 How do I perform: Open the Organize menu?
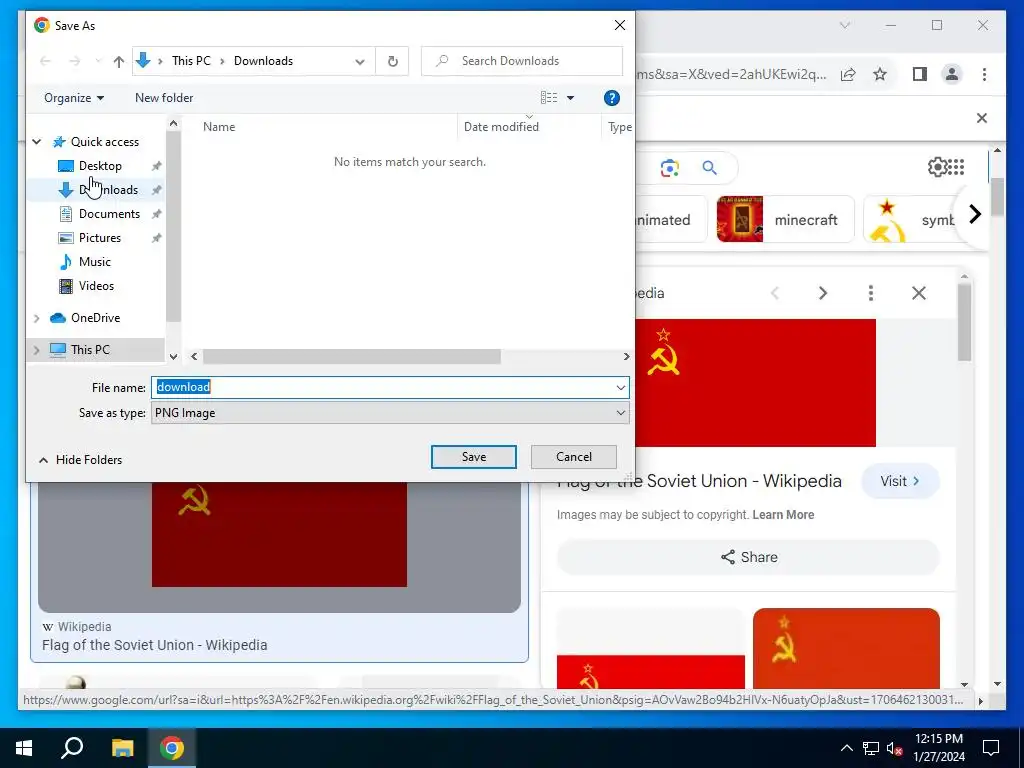(x=74, y=98)
